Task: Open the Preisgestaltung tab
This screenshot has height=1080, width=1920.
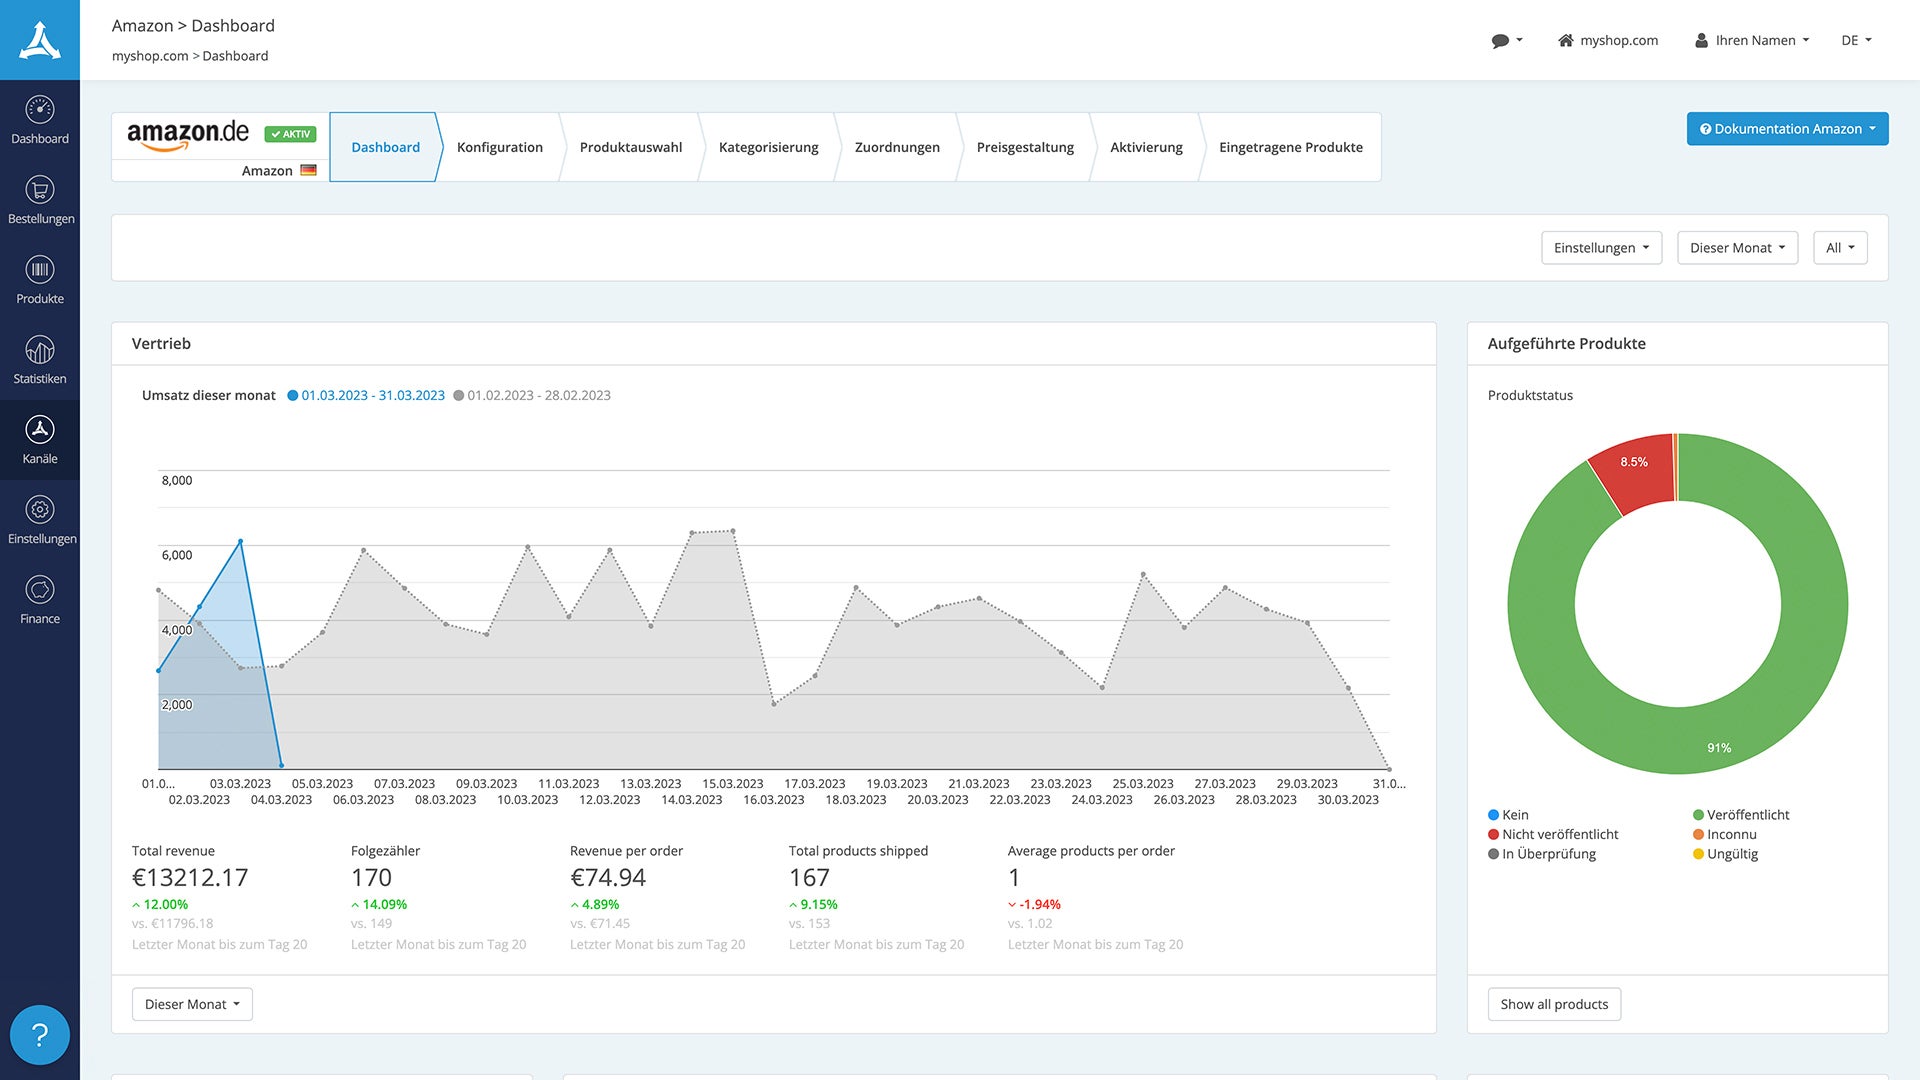Action: pos(1024,147)
